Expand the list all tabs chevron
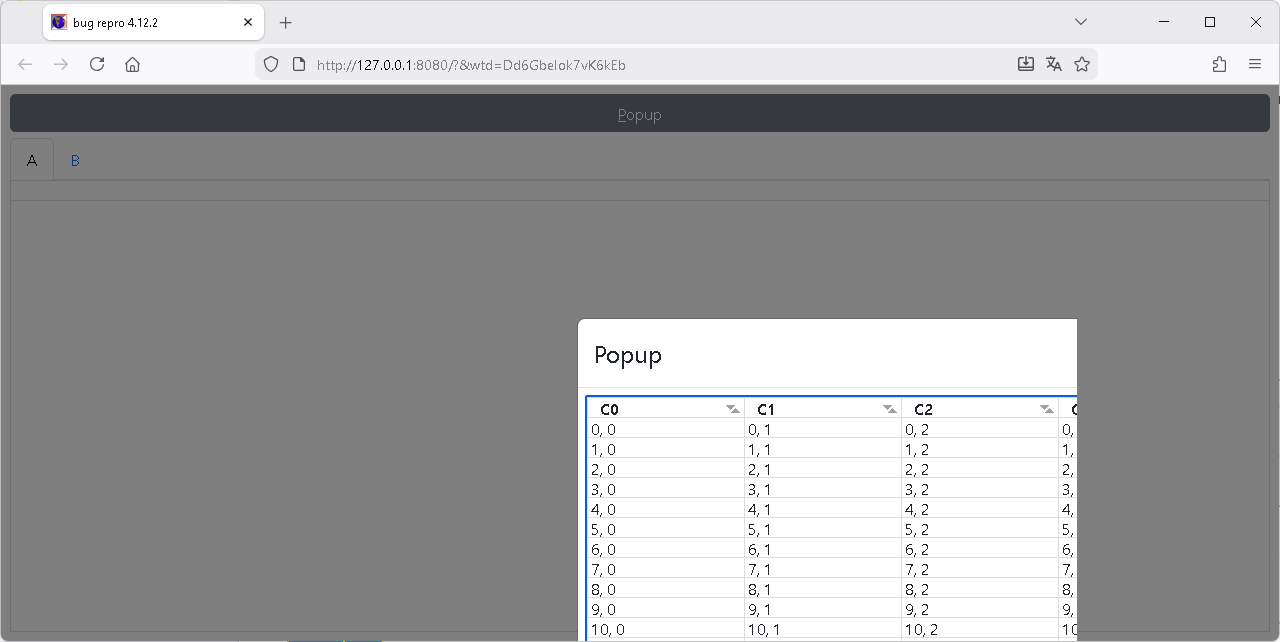Image resolution: width=1280 pixels, height=642 pixels. (1081, 22)
